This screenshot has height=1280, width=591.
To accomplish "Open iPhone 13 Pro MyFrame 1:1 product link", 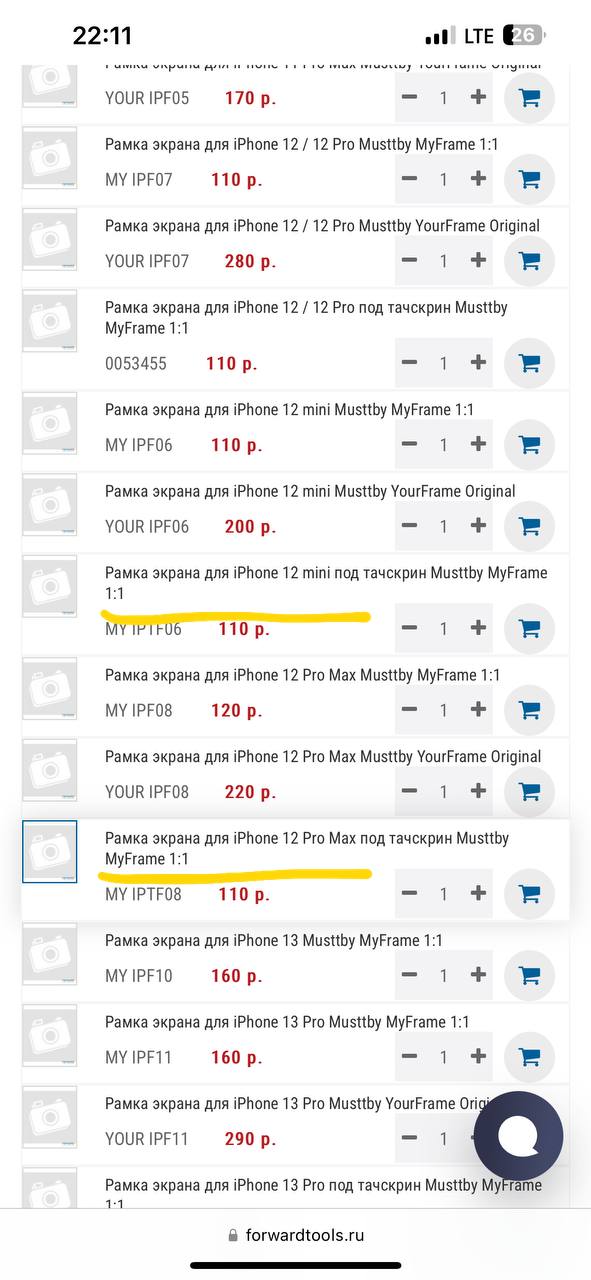I will (287, 1022).
